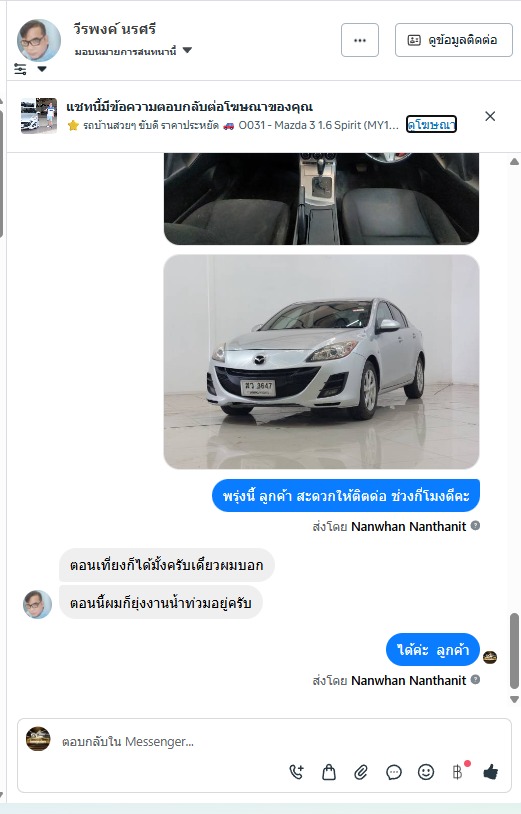Click the filter sliders icon under avatar
521x814 pixels.
[x=20, y=69]
